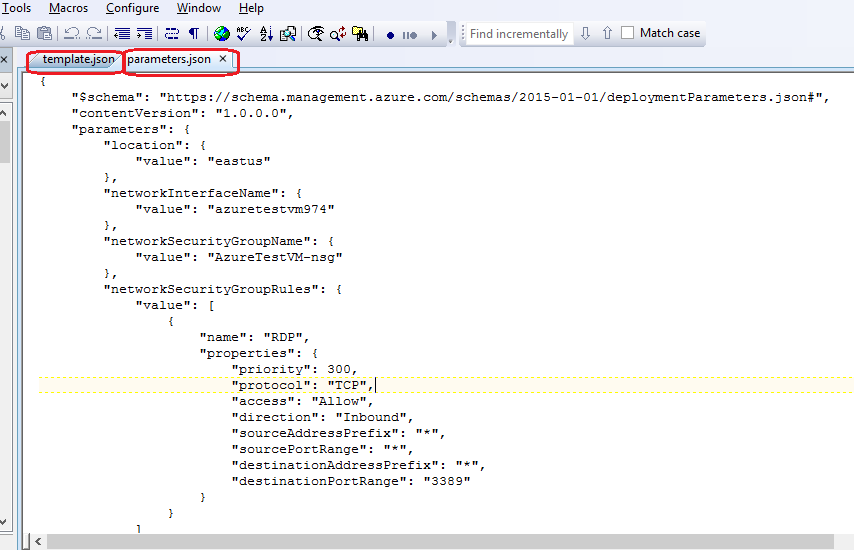Toggle word wrap icon
The image size is (854, 550).
tap(172, 34)
